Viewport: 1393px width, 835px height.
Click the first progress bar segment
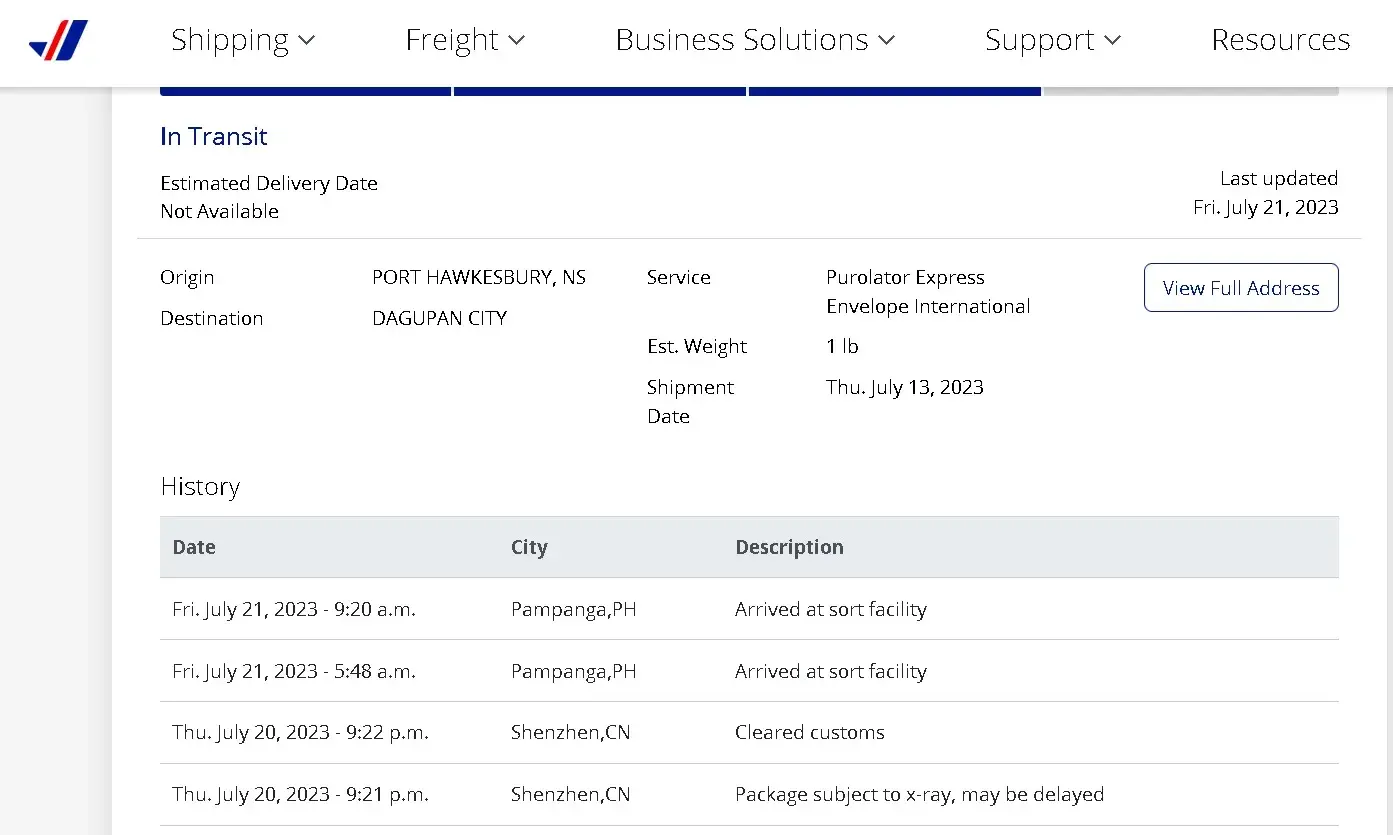[305, 92]
